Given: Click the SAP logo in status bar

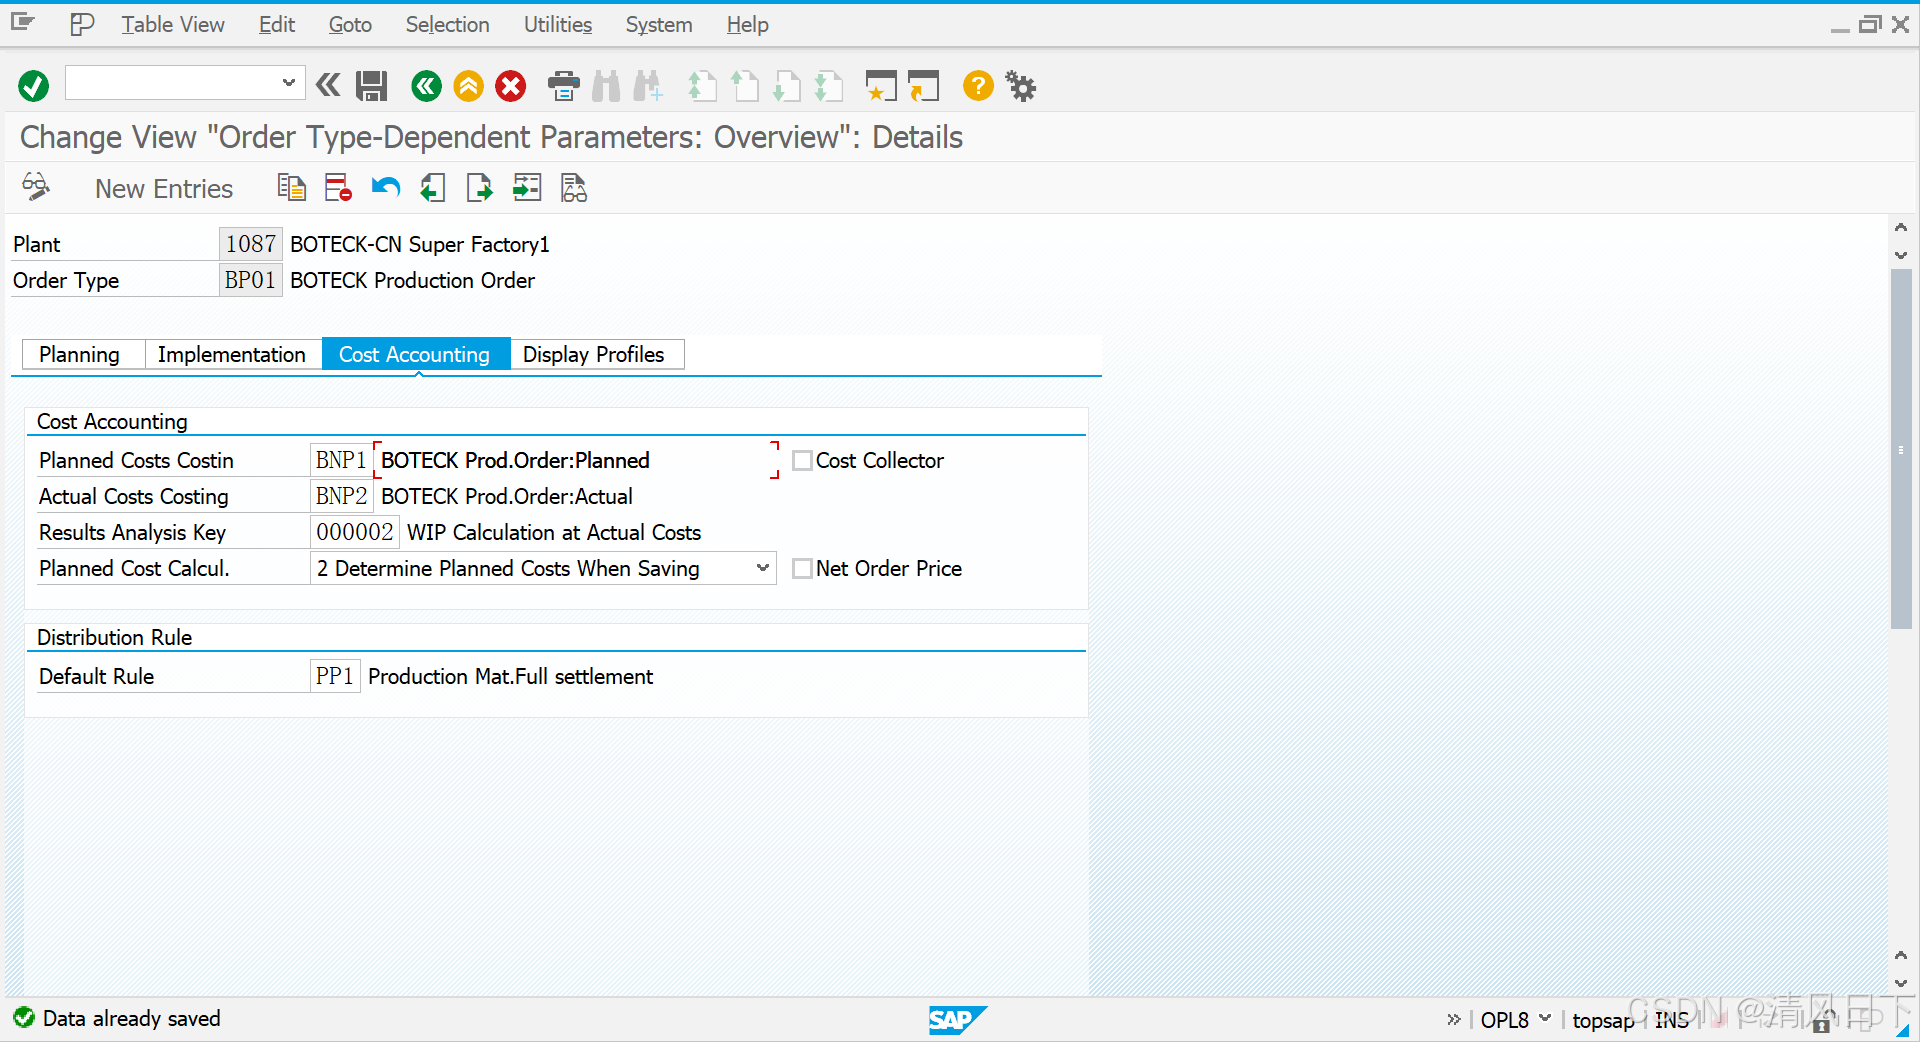Looking at the screenshot, I should [x=957, y=1019].
